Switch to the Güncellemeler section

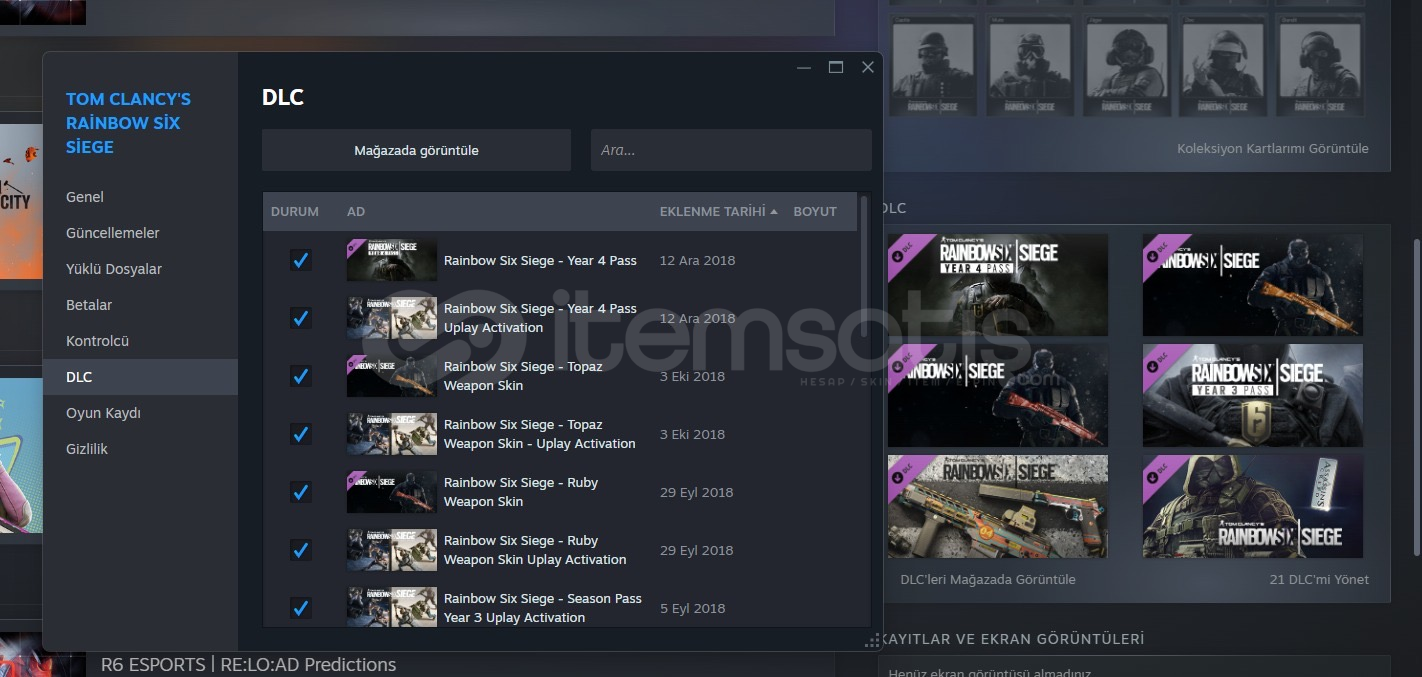tap(113, 233)
